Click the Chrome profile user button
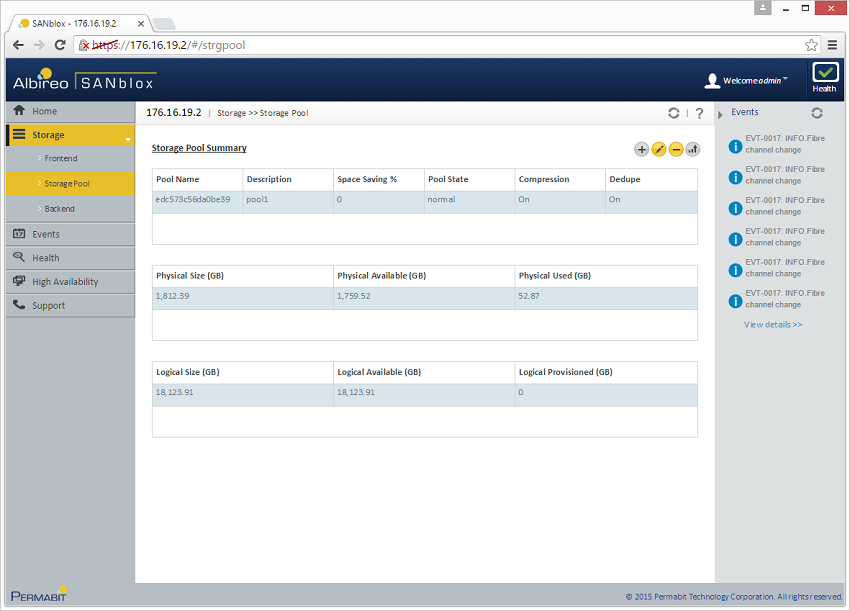Image resolution: width=850 pixels, height=611 pixels. click(763, 8)
